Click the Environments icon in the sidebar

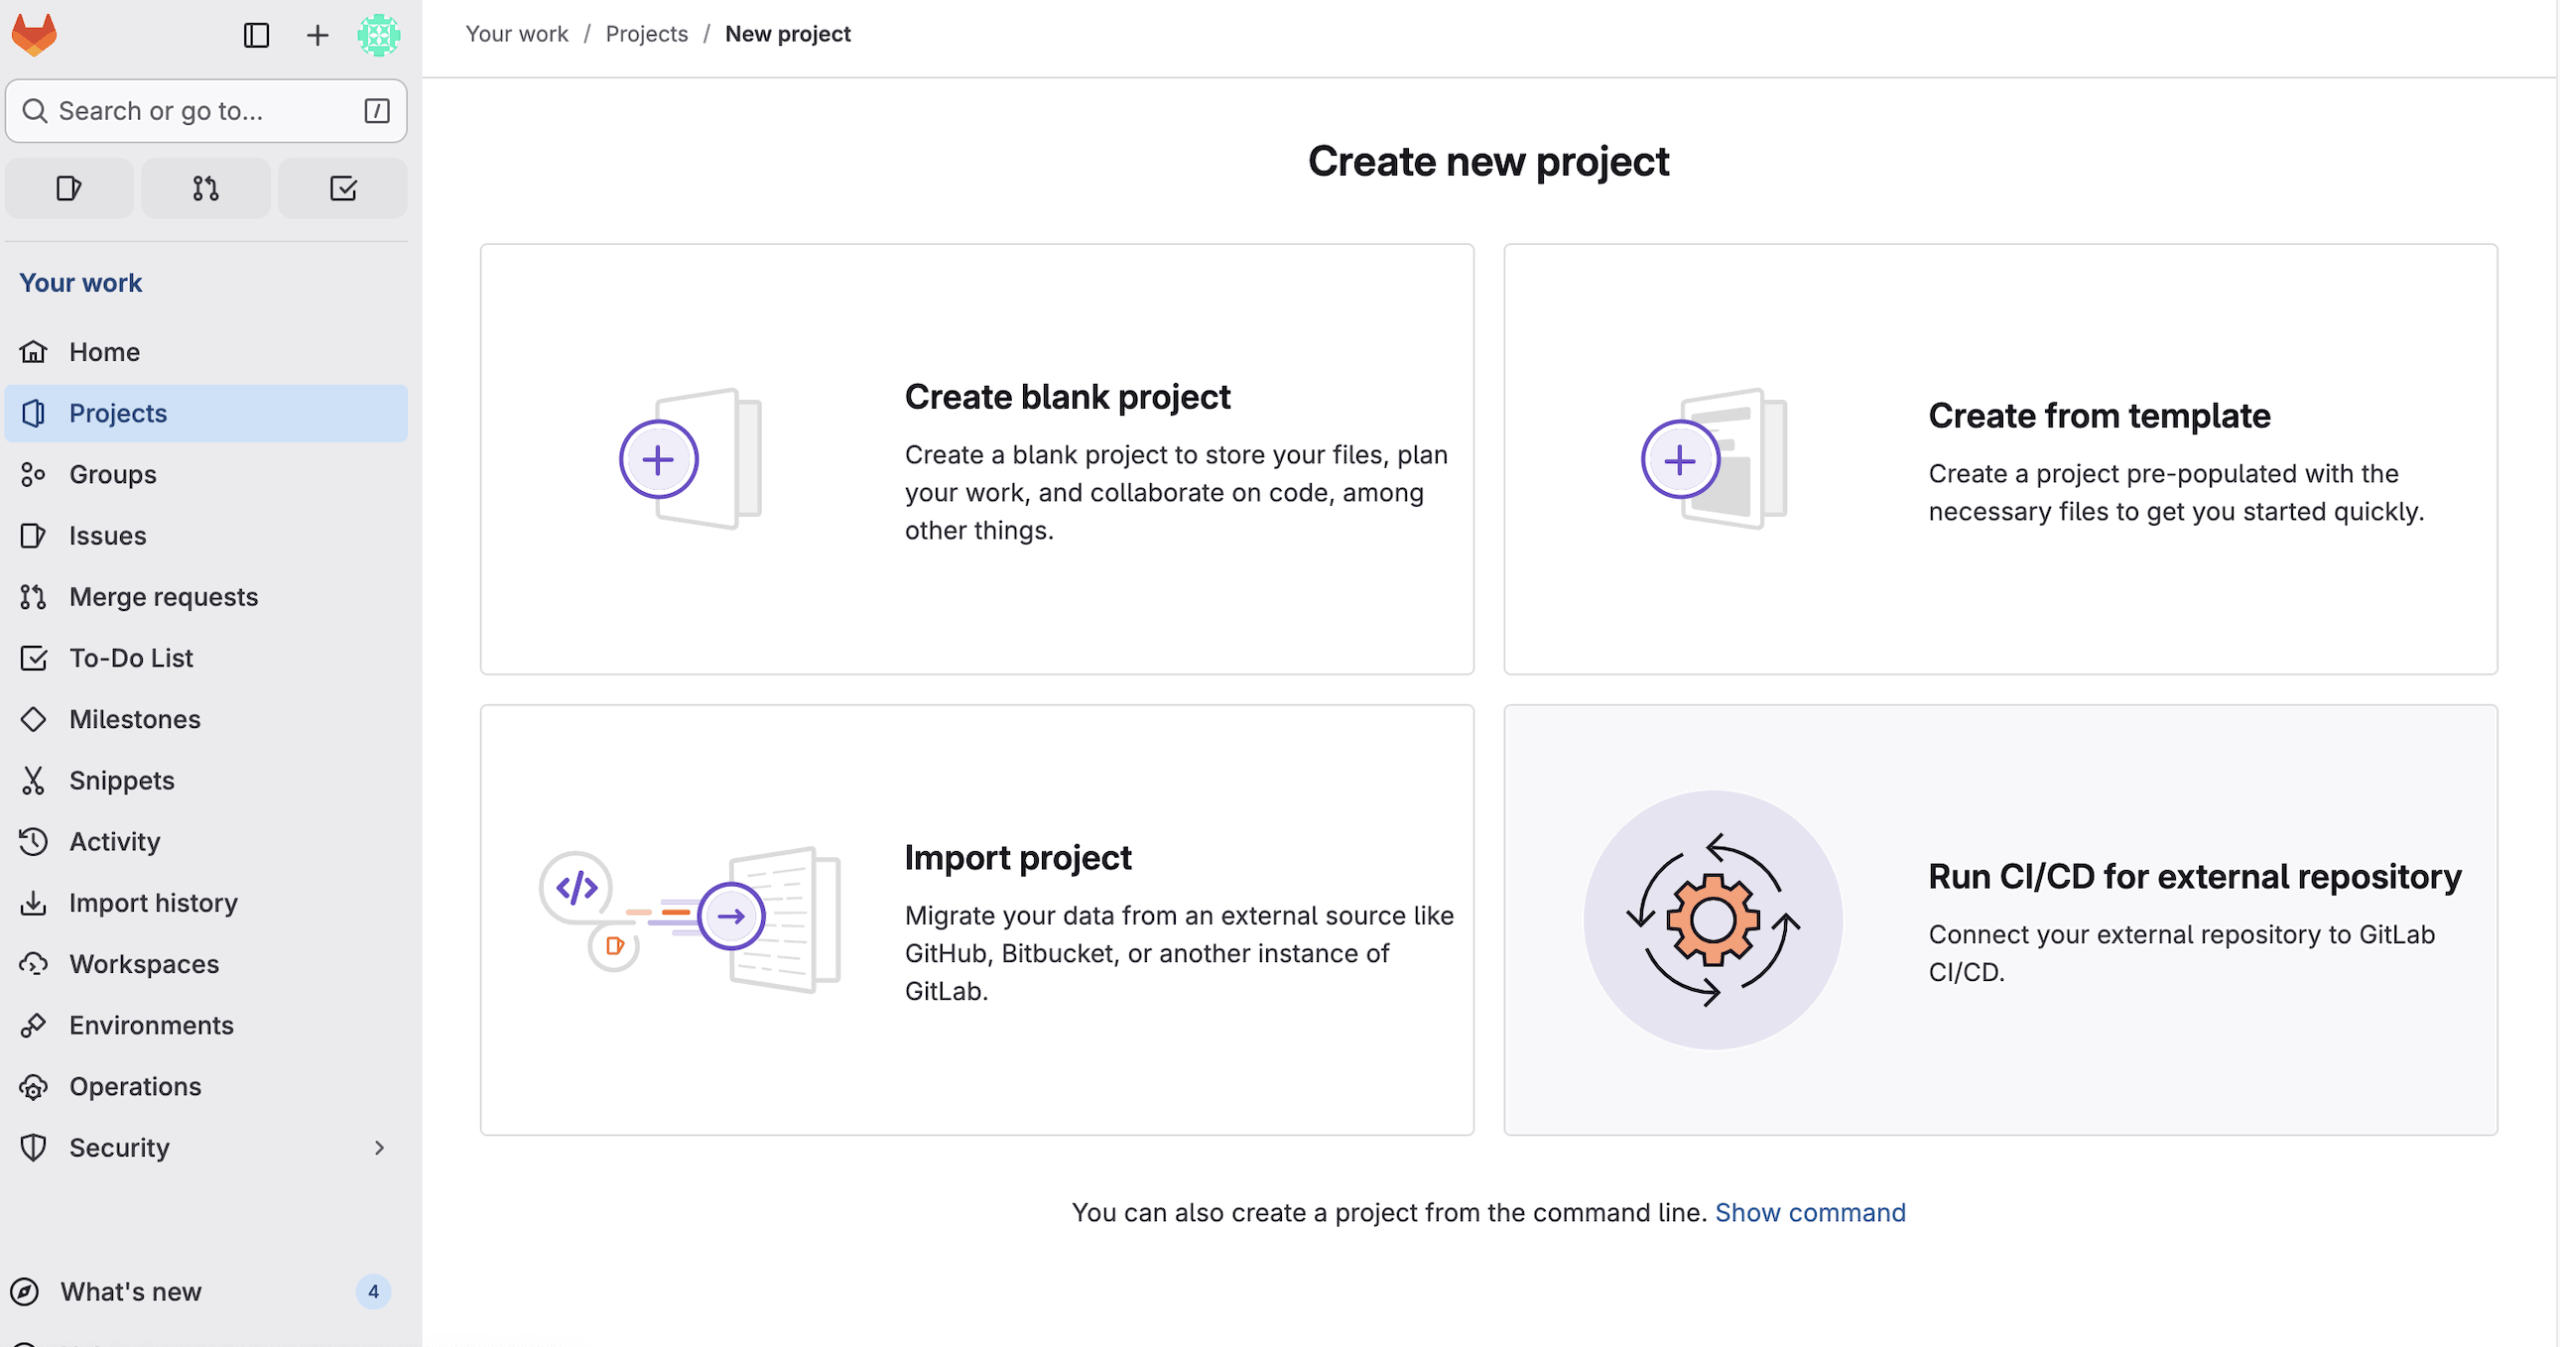coord(33,1025)
